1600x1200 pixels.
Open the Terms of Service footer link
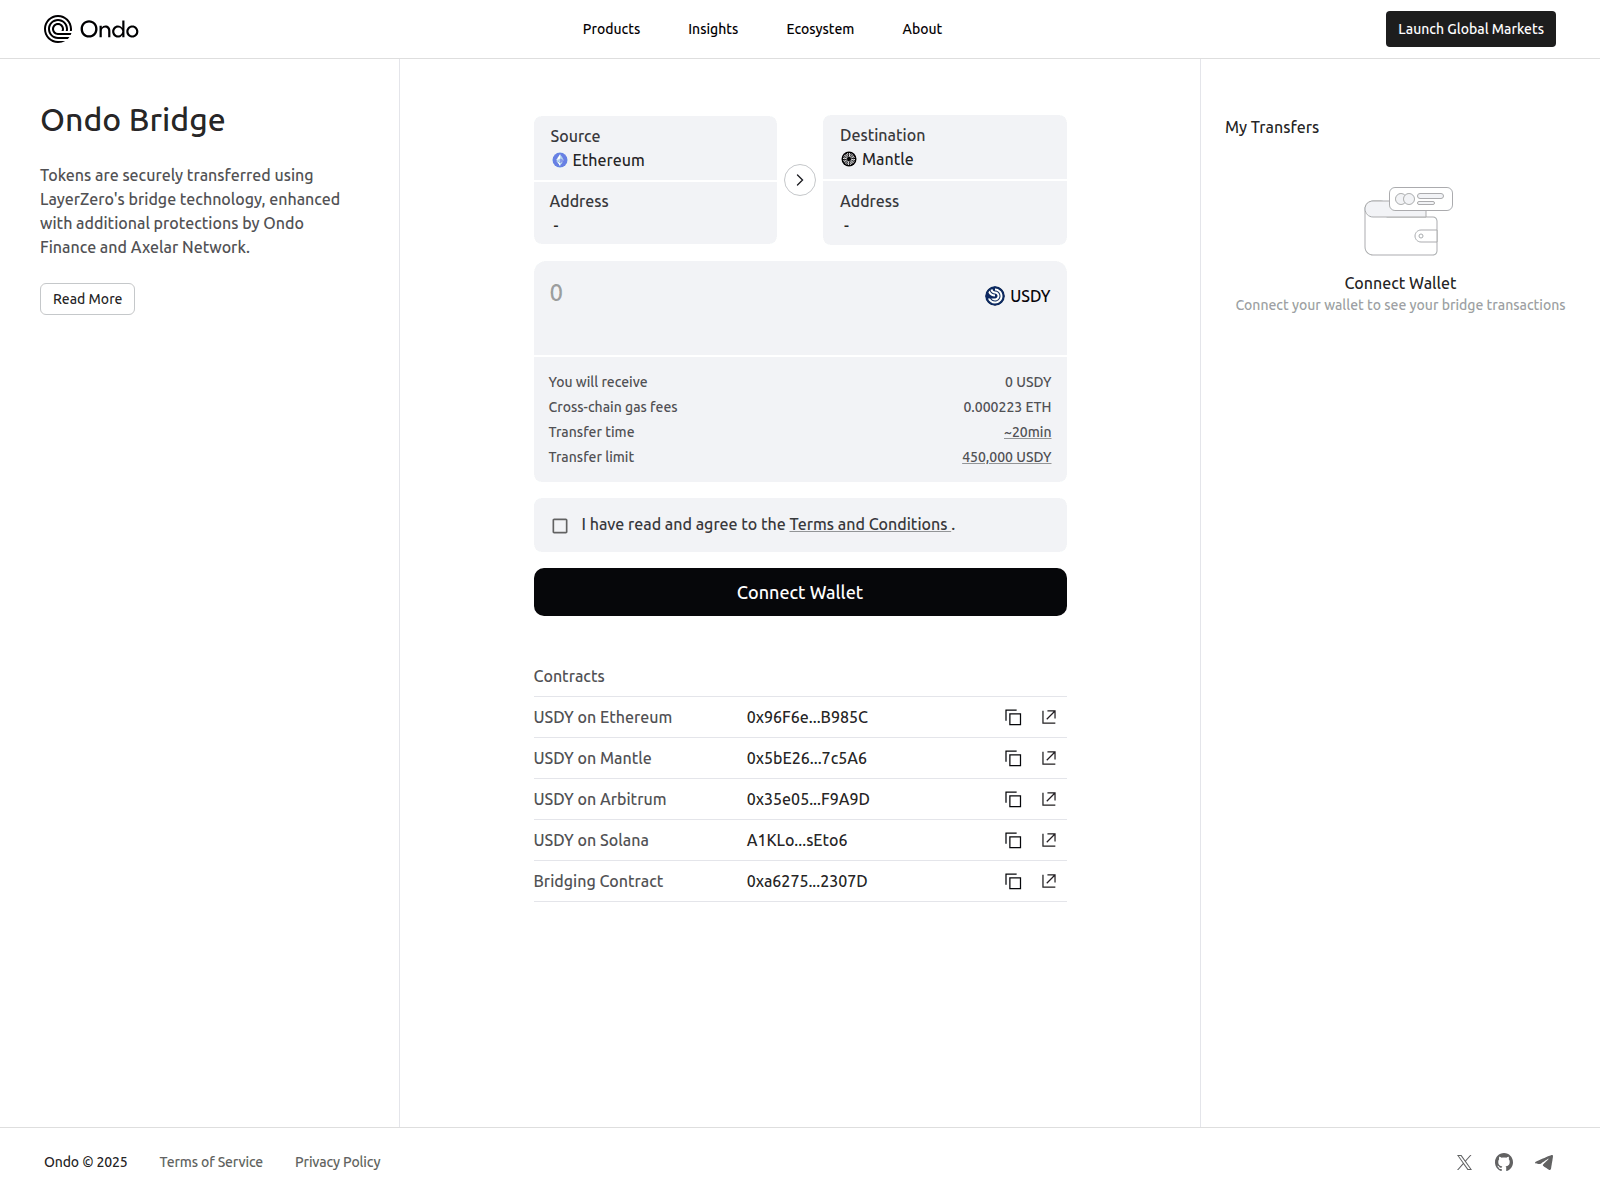click(x=211, y=1162)
